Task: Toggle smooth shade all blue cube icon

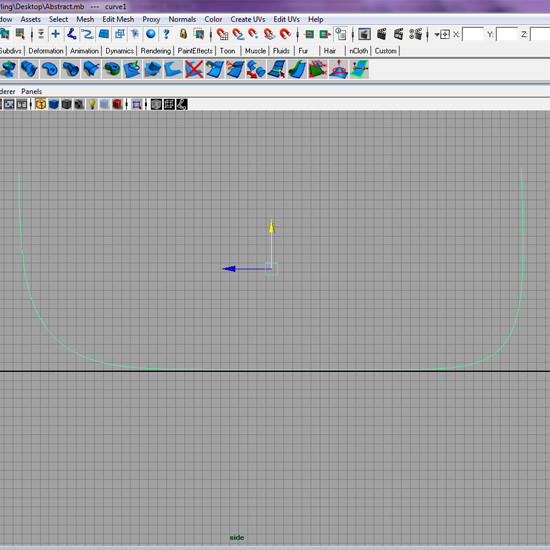Action: (54, 104)
